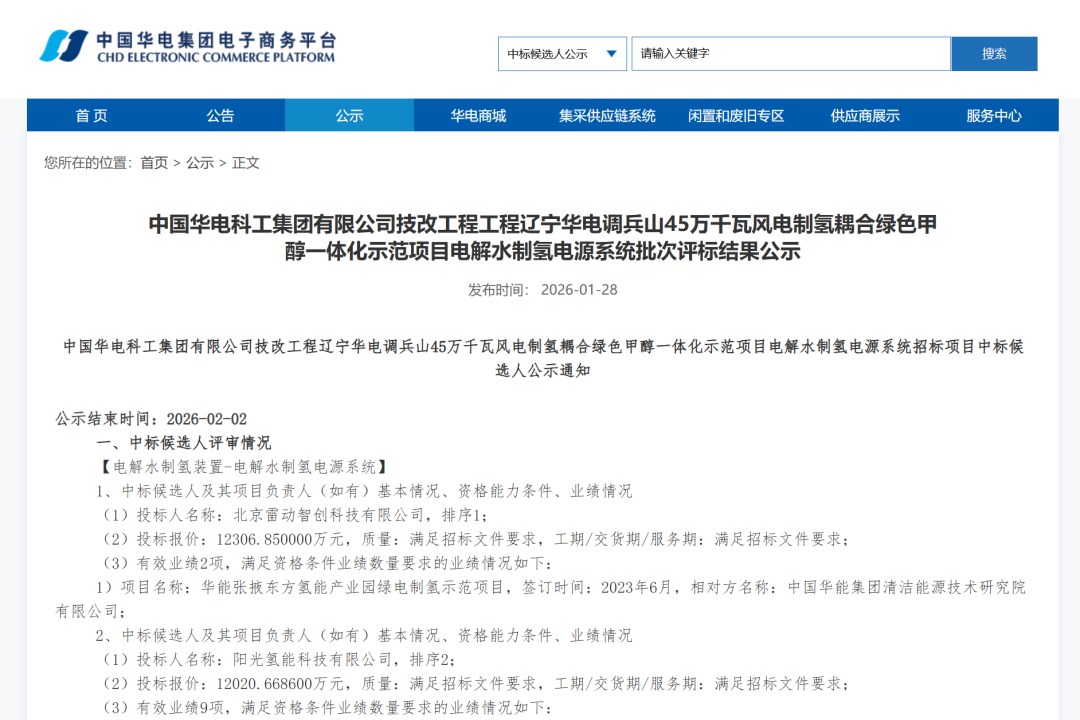Select 首页 from the navigation bar
Image resolution: width=1080 pixels, height=720 pixels.
92,115
